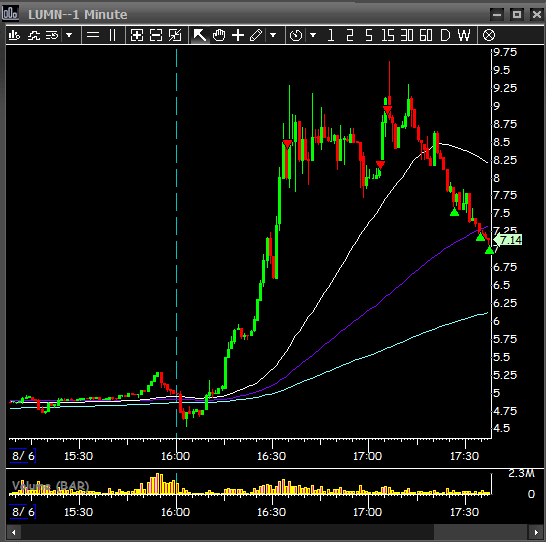The height and width of the screenshot is (542, 546).
Task: Switch to the 1 minute interval
Action: [331, 35]
